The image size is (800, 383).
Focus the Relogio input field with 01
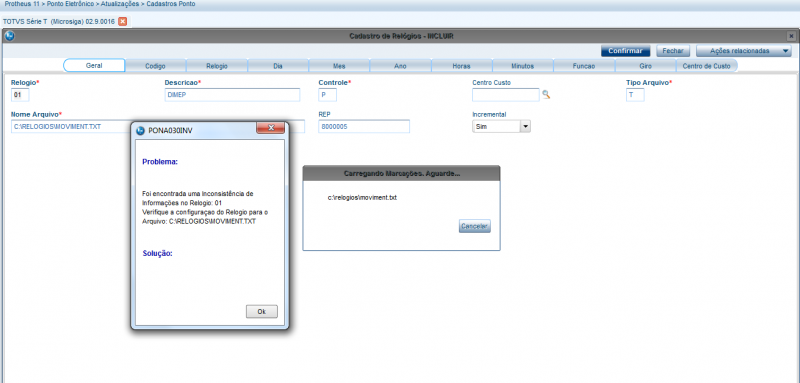[20, 95]
